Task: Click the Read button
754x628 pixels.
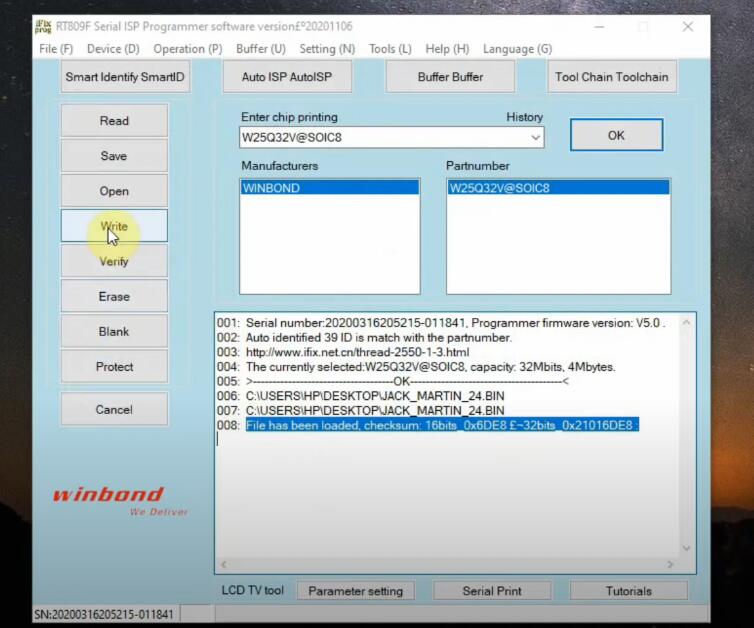Action: point(114,121)
